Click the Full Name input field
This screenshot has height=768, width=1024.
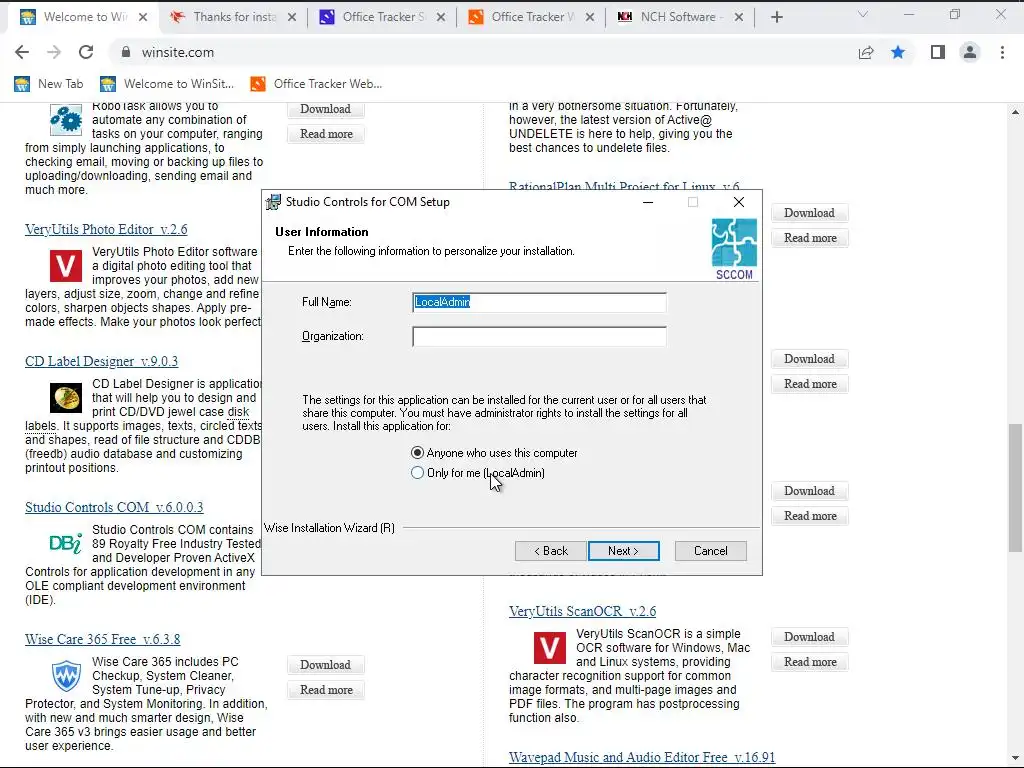coord(539,302)
